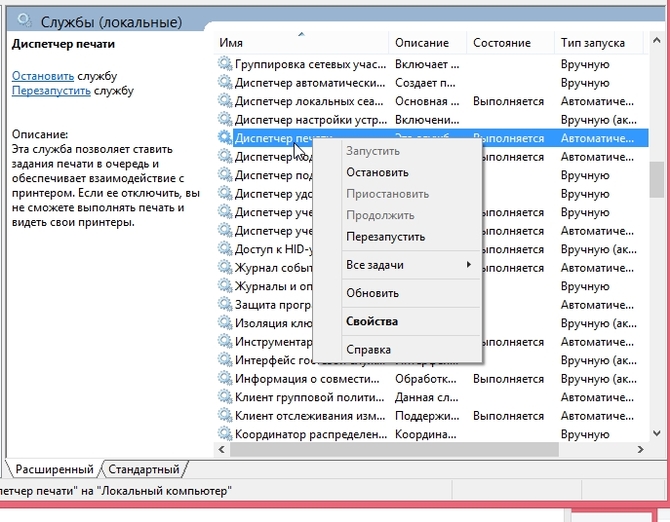
Task: Sort list by Тип запуска column header
Action: 598,43
